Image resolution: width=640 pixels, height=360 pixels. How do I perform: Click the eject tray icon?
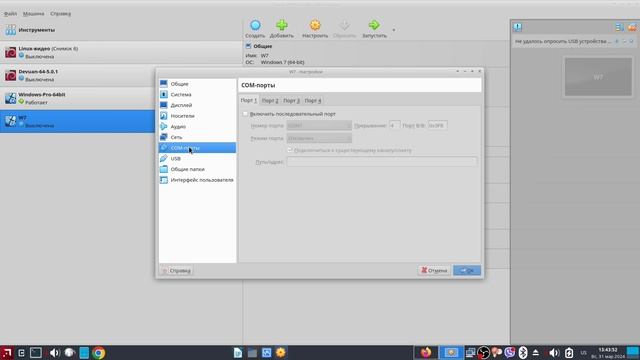[536, 352]
